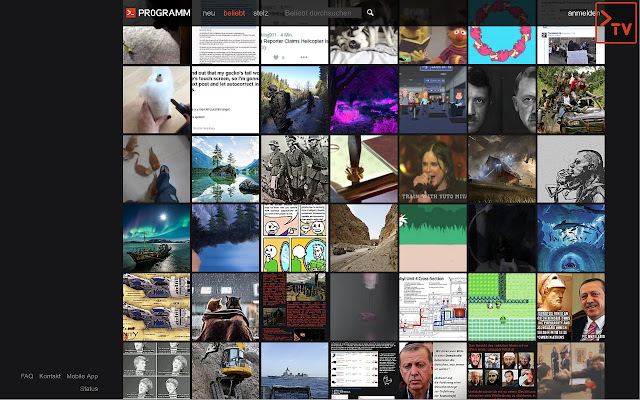
Task: Open the Bert and Ernie puppets thumbnail
Action: tap(433, 45)
